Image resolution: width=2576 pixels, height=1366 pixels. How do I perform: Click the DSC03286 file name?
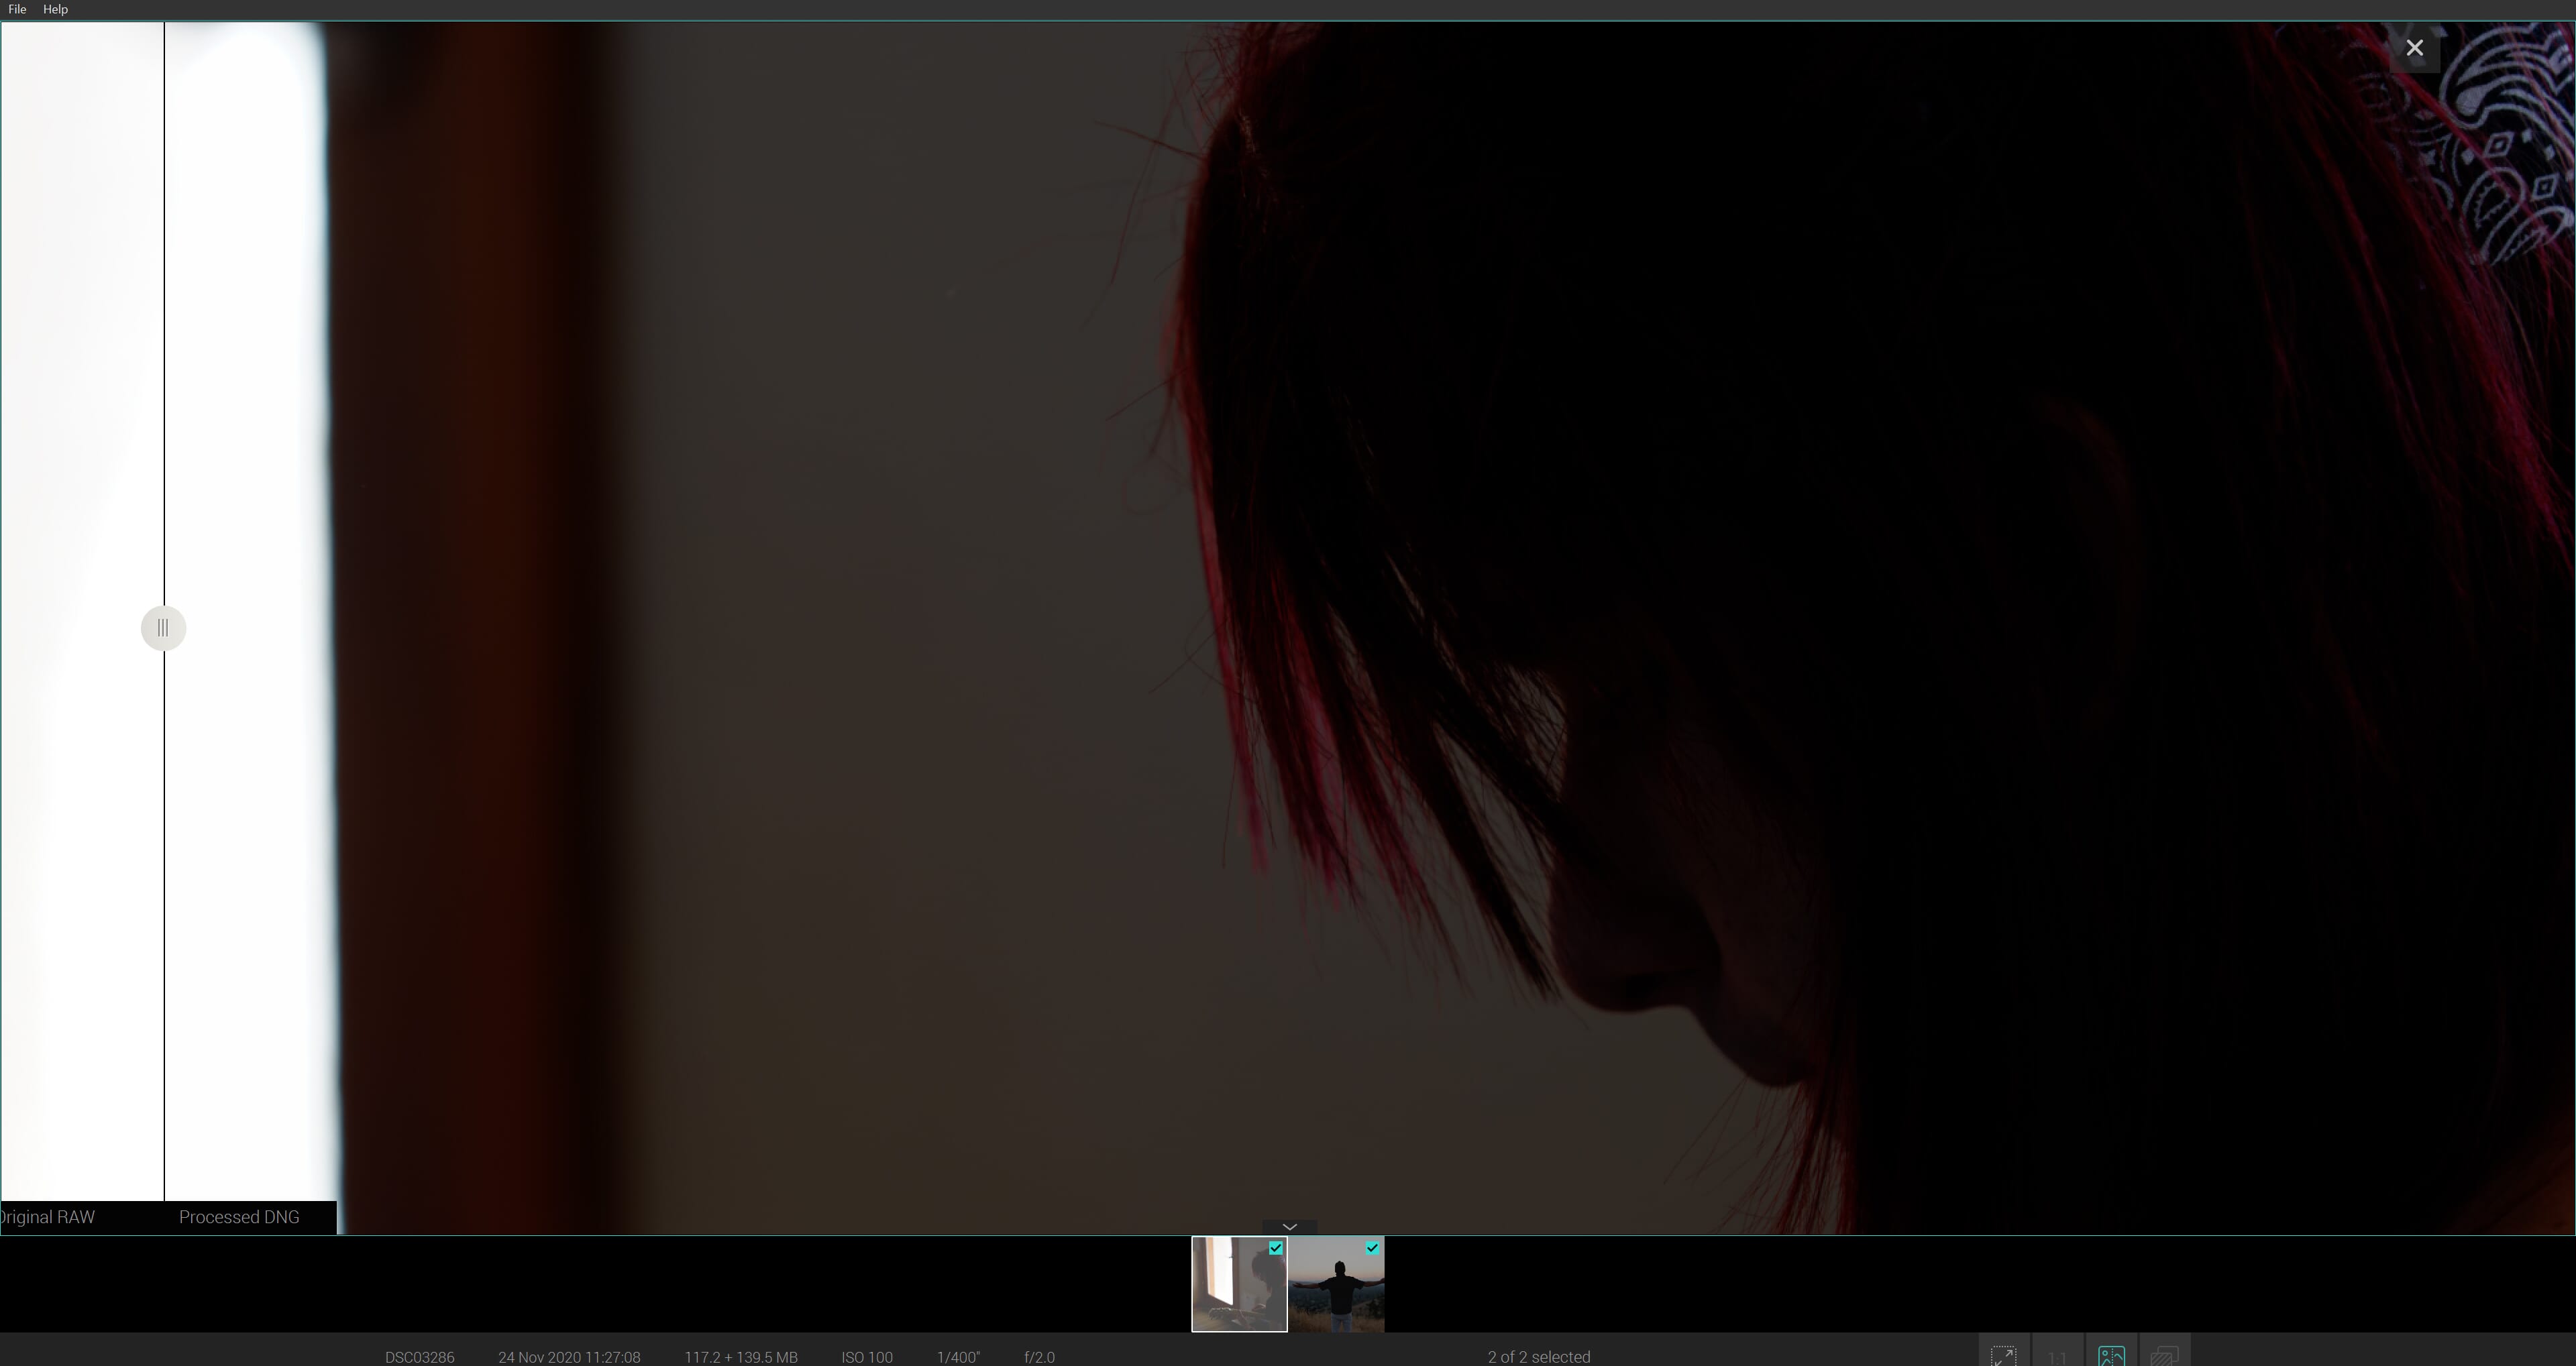pyautogui.click(x=419, y=1357)
